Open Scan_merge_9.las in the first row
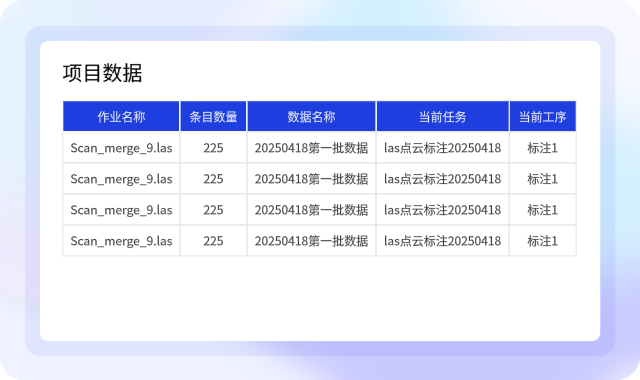Screen dimensions: 640x380 (x=121, y=148)
